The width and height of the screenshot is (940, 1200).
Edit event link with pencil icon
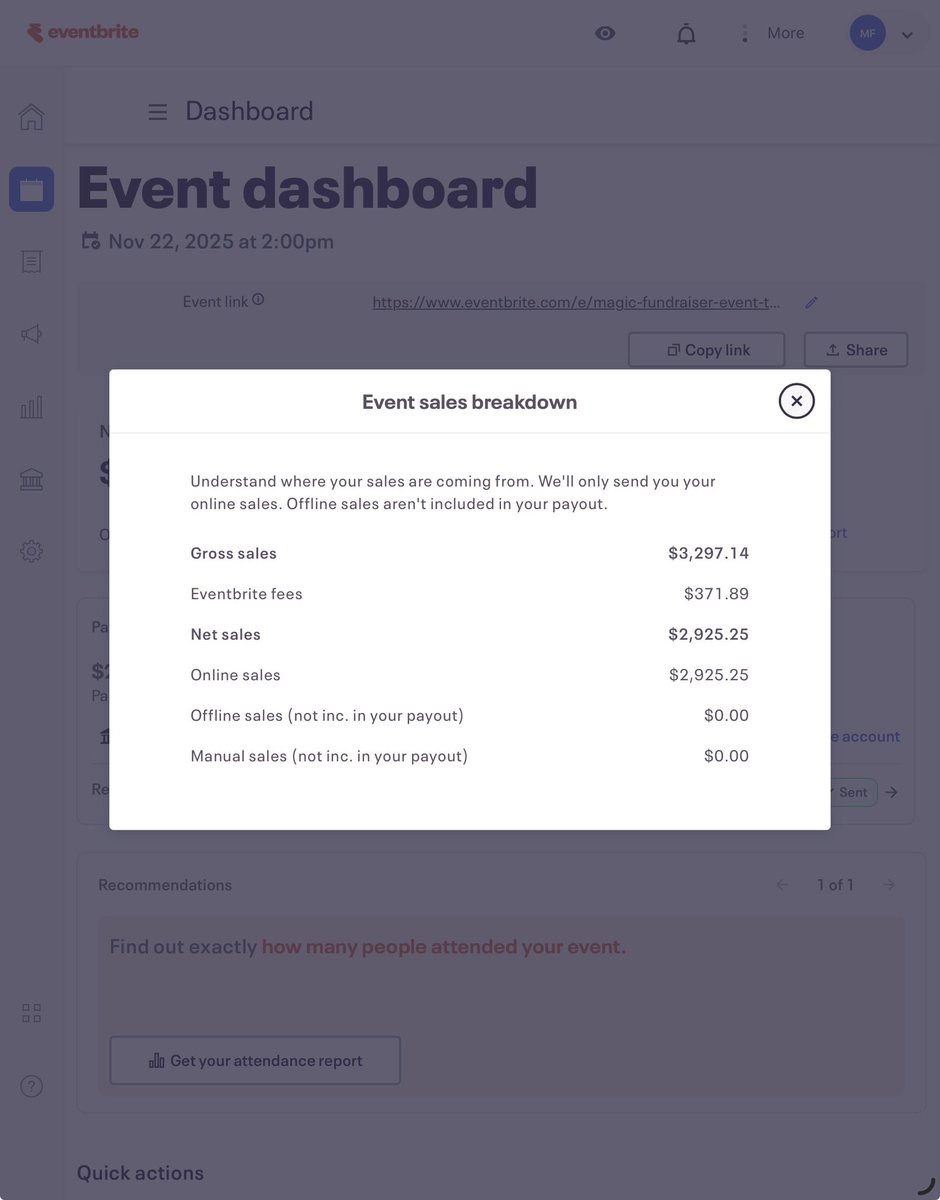811,302
